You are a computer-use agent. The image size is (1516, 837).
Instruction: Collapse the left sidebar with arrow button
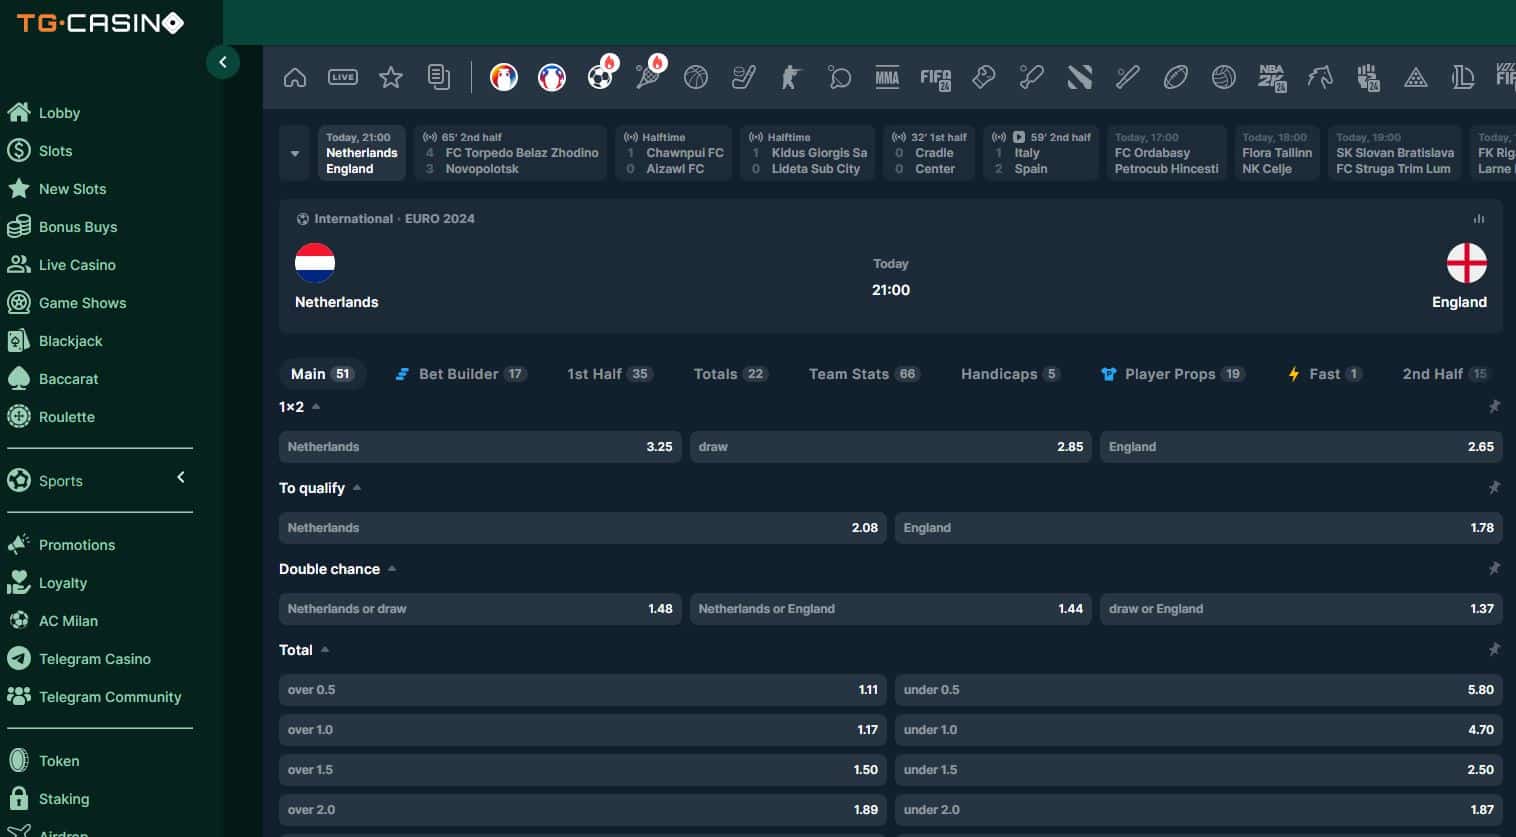coord(223,62)
